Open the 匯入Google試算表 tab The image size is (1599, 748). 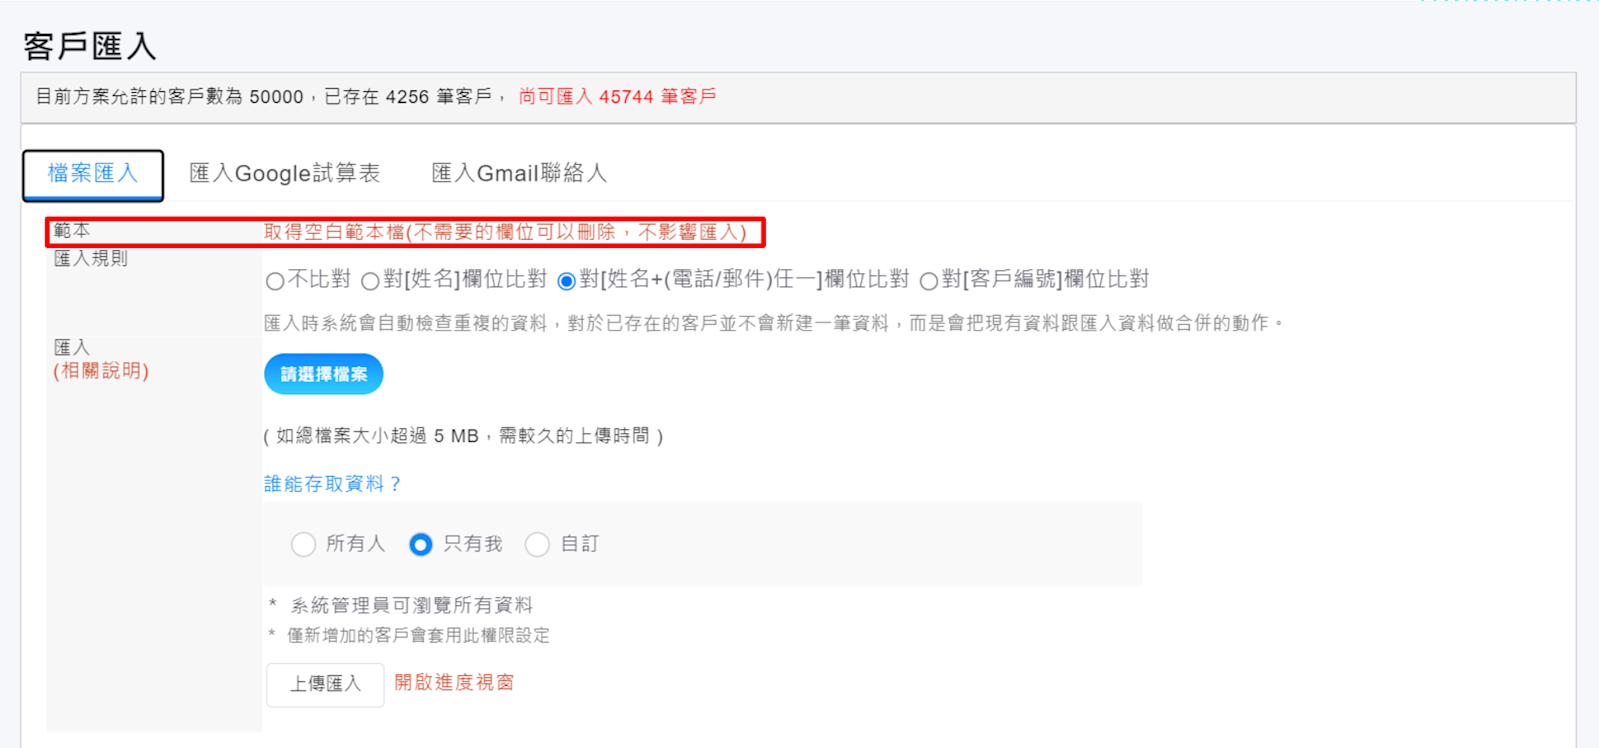(284, 173)
